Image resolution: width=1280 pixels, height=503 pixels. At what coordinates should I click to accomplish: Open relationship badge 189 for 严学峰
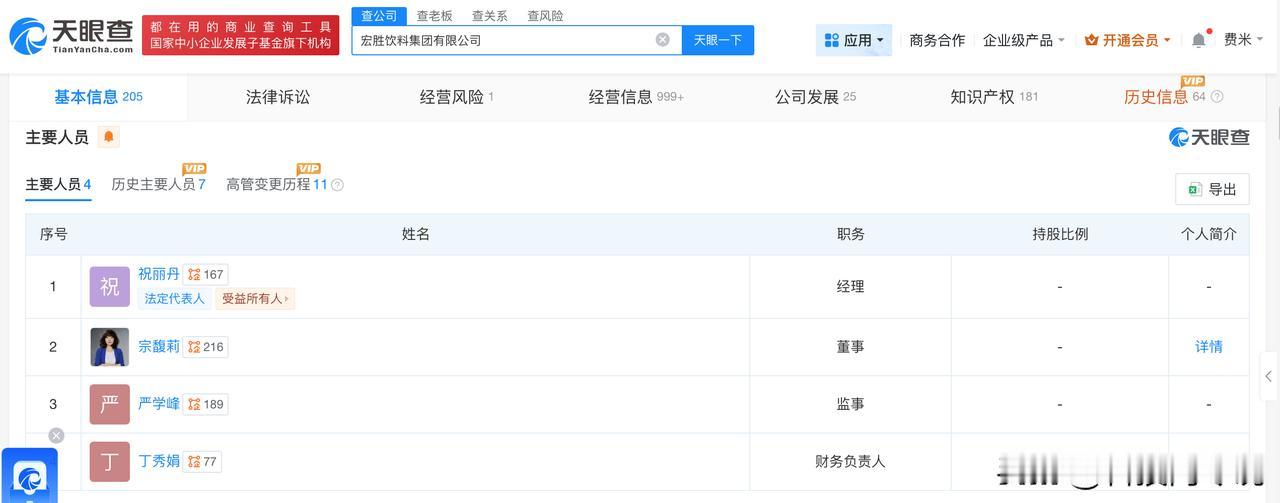click(206, 404)
